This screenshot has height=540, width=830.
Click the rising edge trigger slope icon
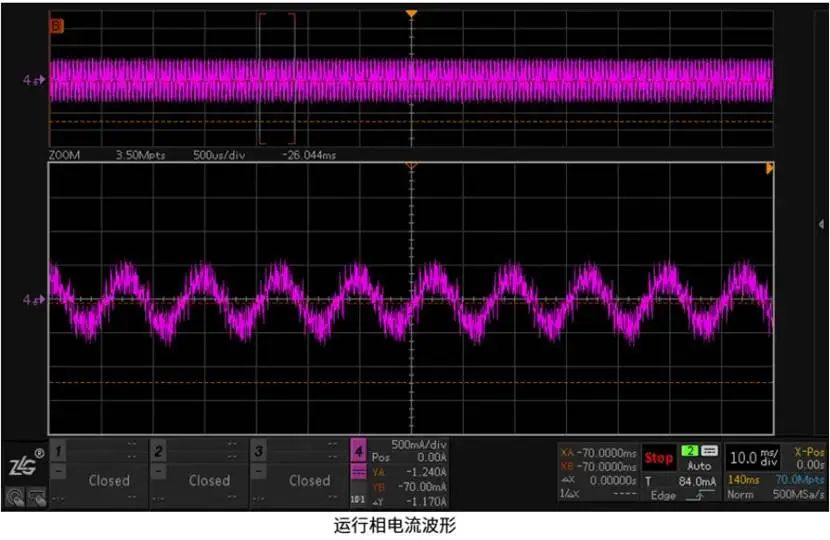[x=699, y=497]
